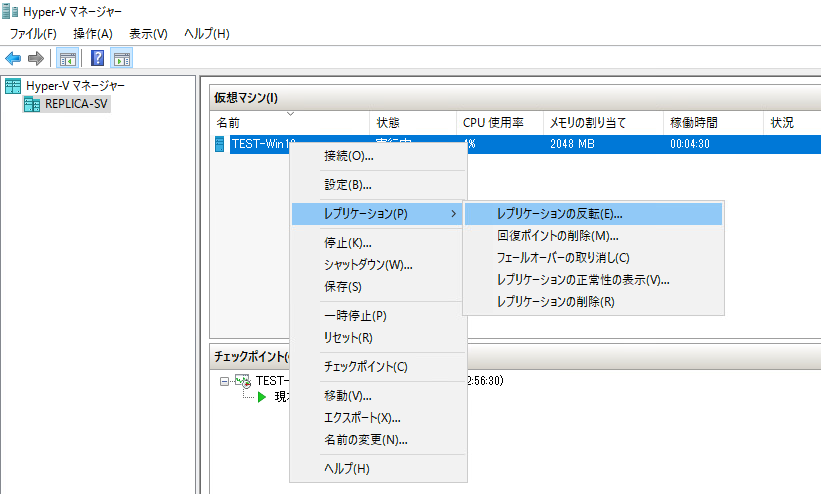Choose 設定(B)... from the context menu

[378, 185]
